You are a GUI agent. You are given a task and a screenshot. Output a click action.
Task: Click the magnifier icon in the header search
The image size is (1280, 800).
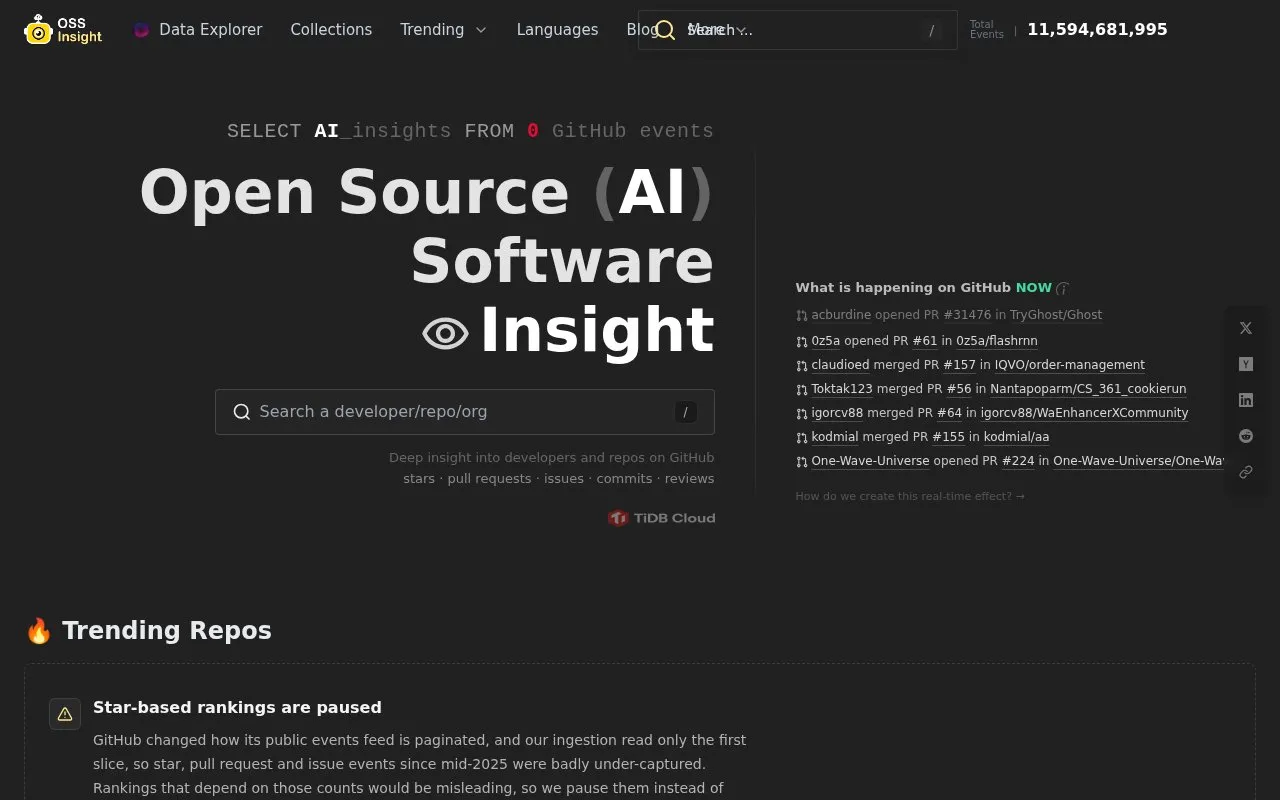pyautogui.click(x=665, y=30)
